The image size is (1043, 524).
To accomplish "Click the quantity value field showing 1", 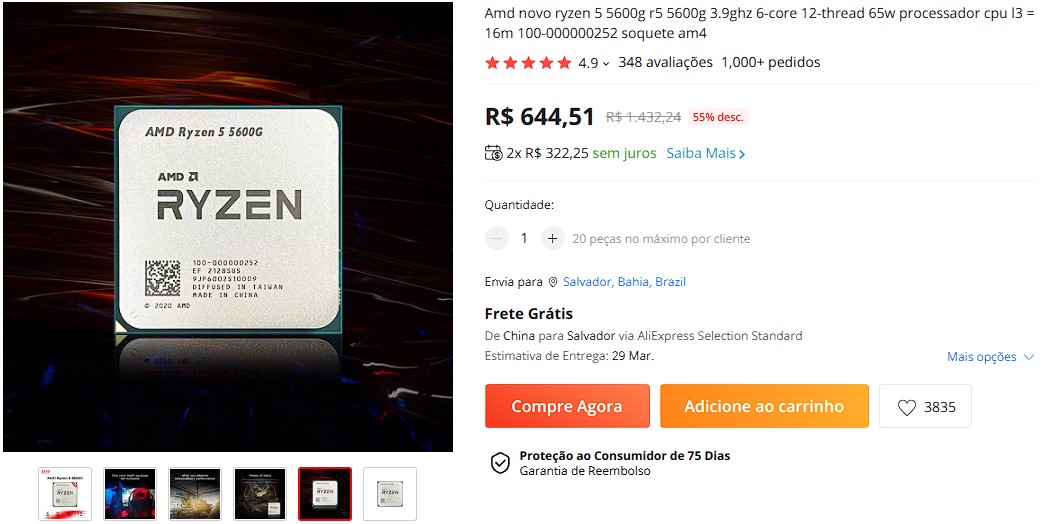I will point(524,238).
